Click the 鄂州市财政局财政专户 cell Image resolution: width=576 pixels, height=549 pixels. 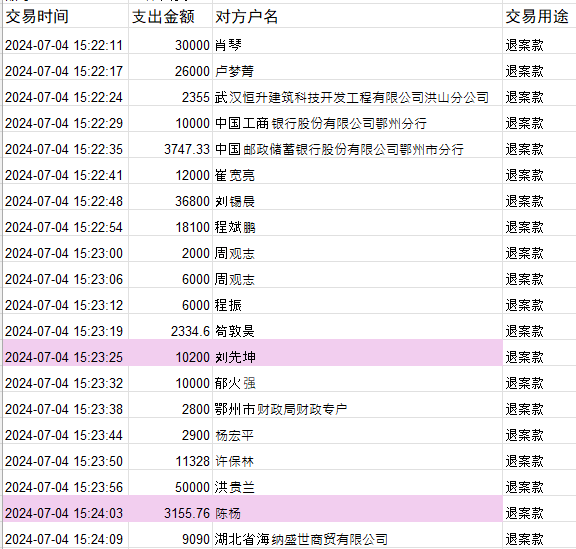357,409
